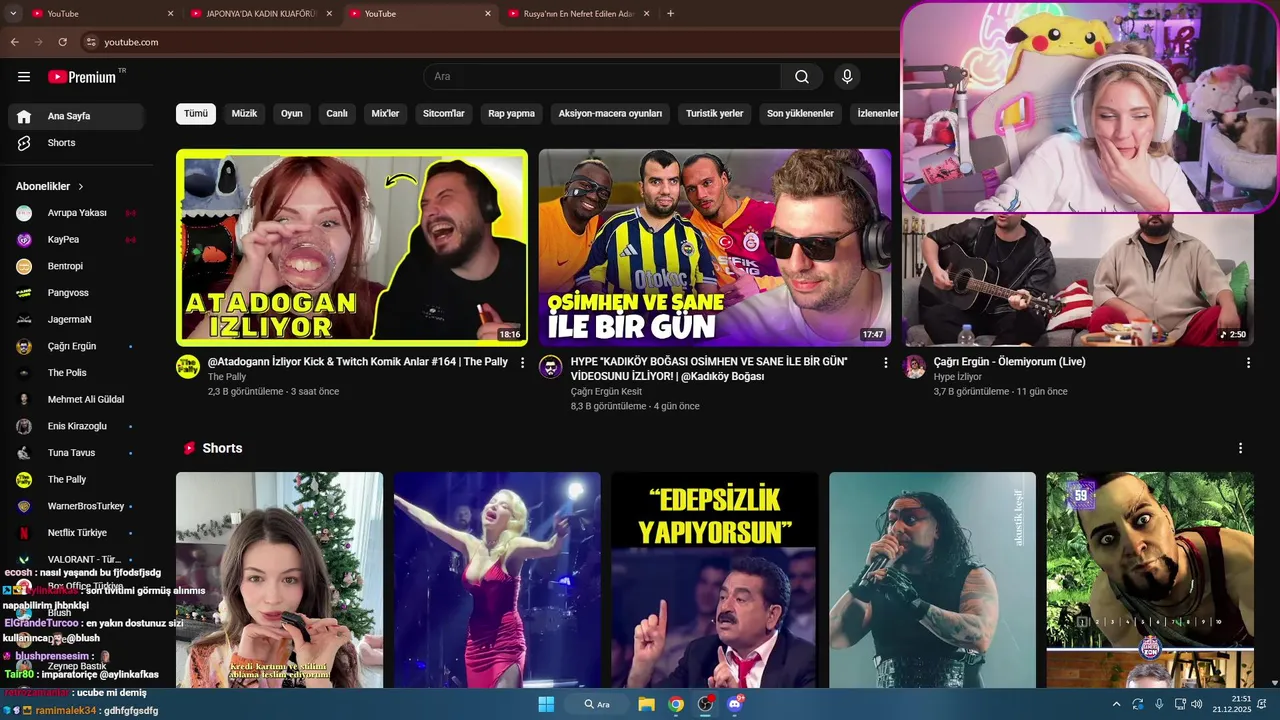Open Google Chrome from taskbar

(x=676, y=704)
